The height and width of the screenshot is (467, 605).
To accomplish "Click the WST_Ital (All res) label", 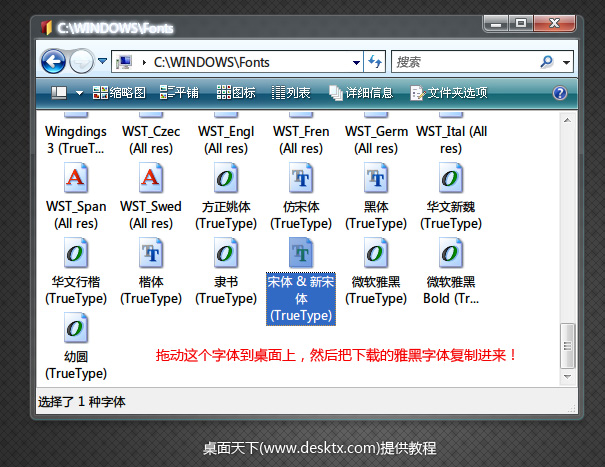I will [451, 140].
